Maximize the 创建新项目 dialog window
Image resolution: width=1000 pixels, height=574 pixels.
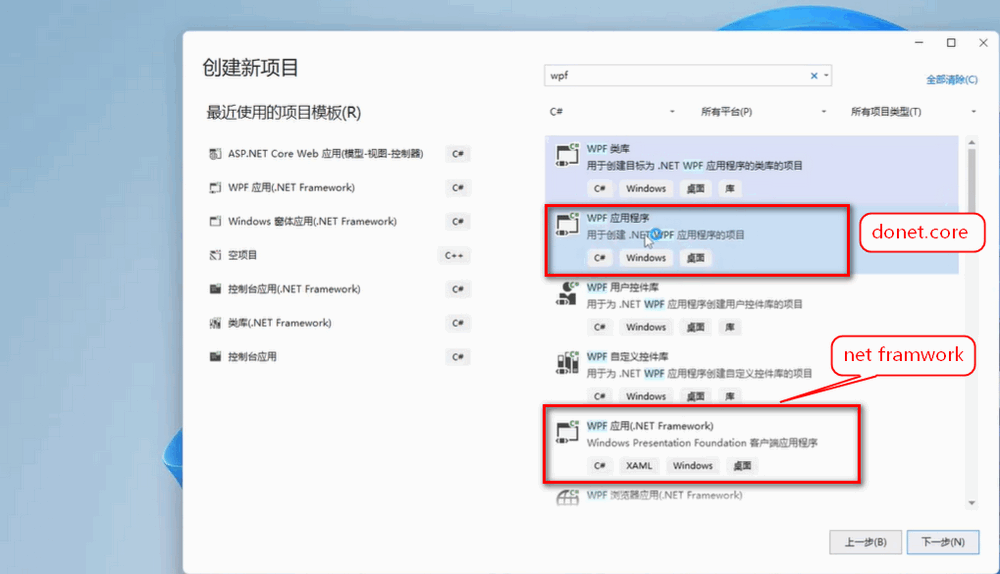click(951, 43)
